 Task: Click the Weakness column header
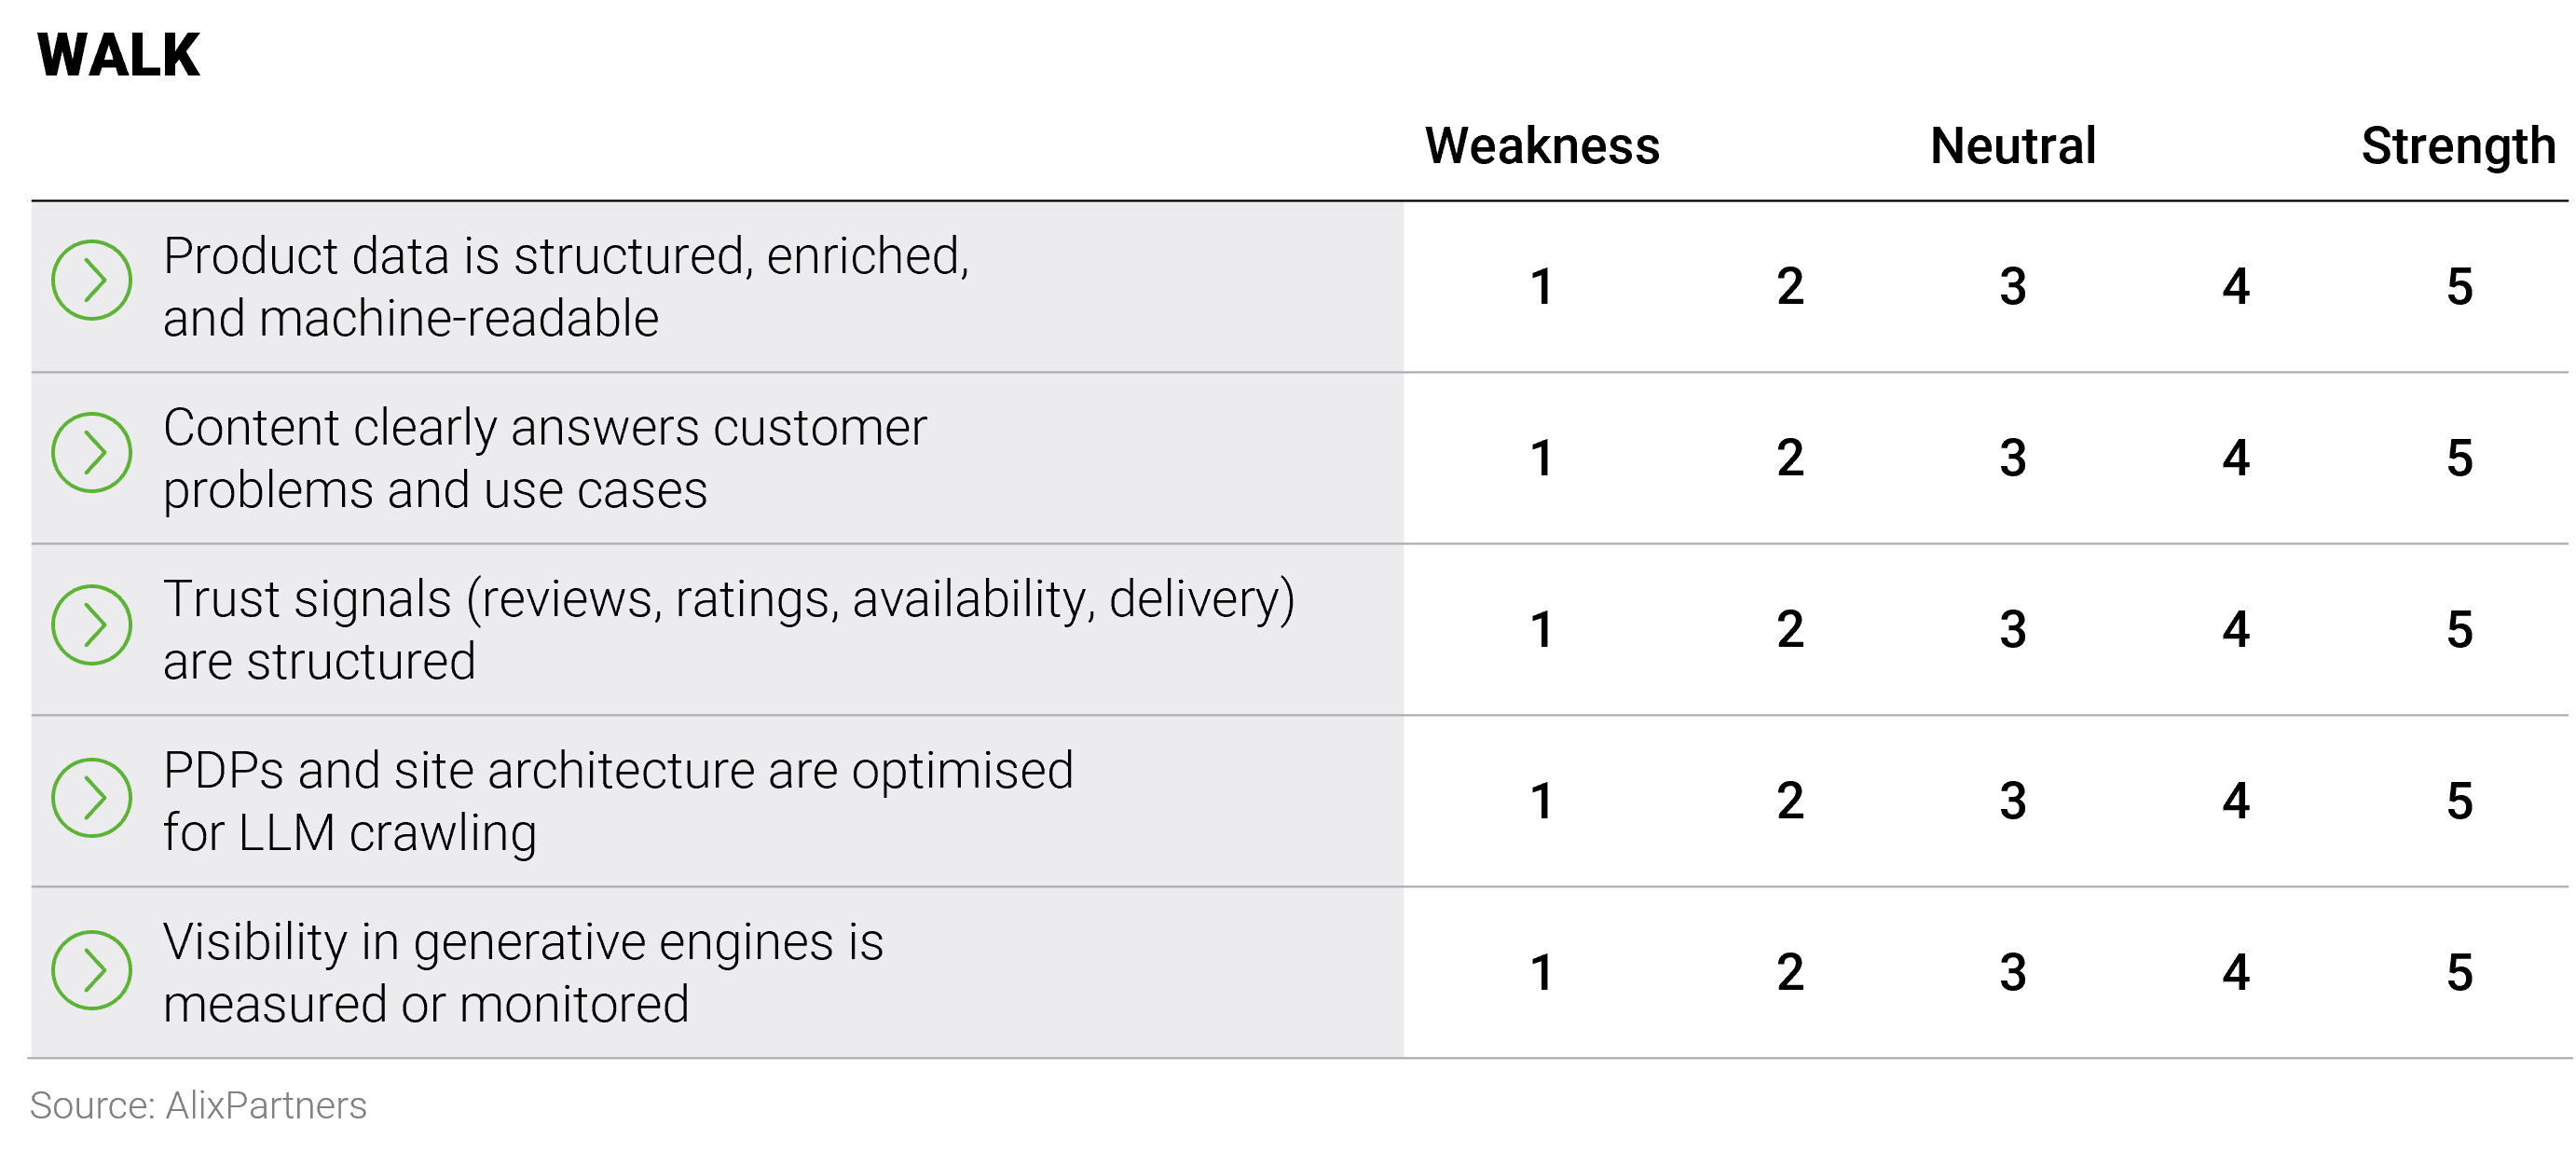tap(1541, 146)
